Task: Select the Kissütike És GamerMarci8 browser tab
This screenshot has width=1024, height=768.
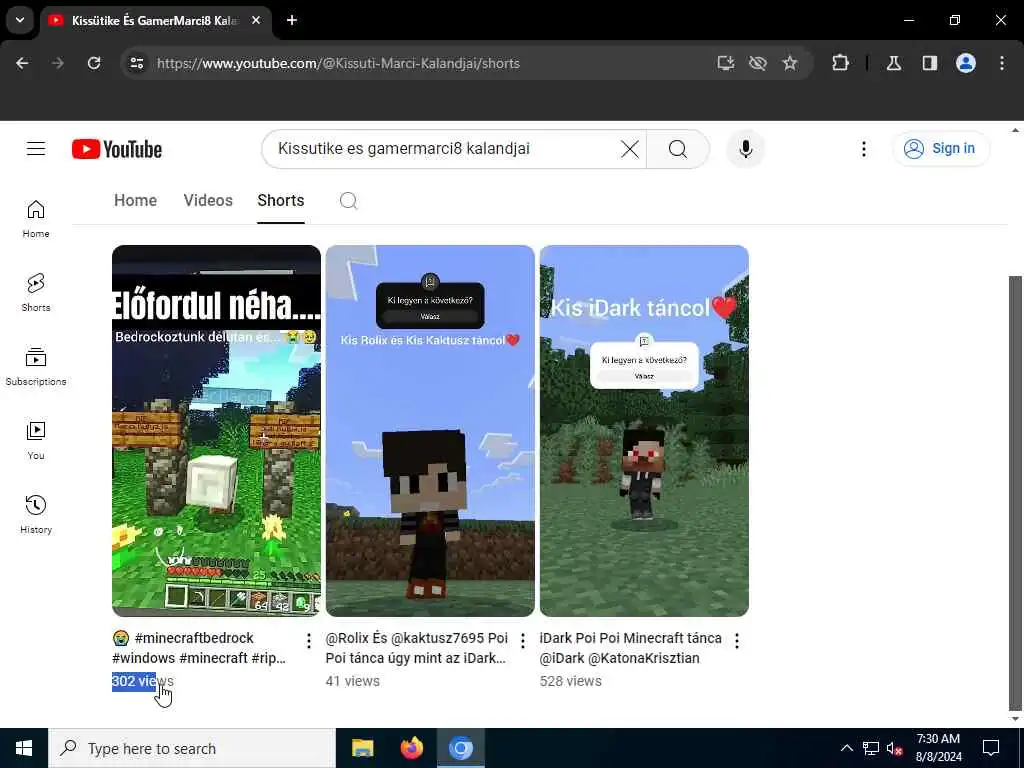Action: 157,20
